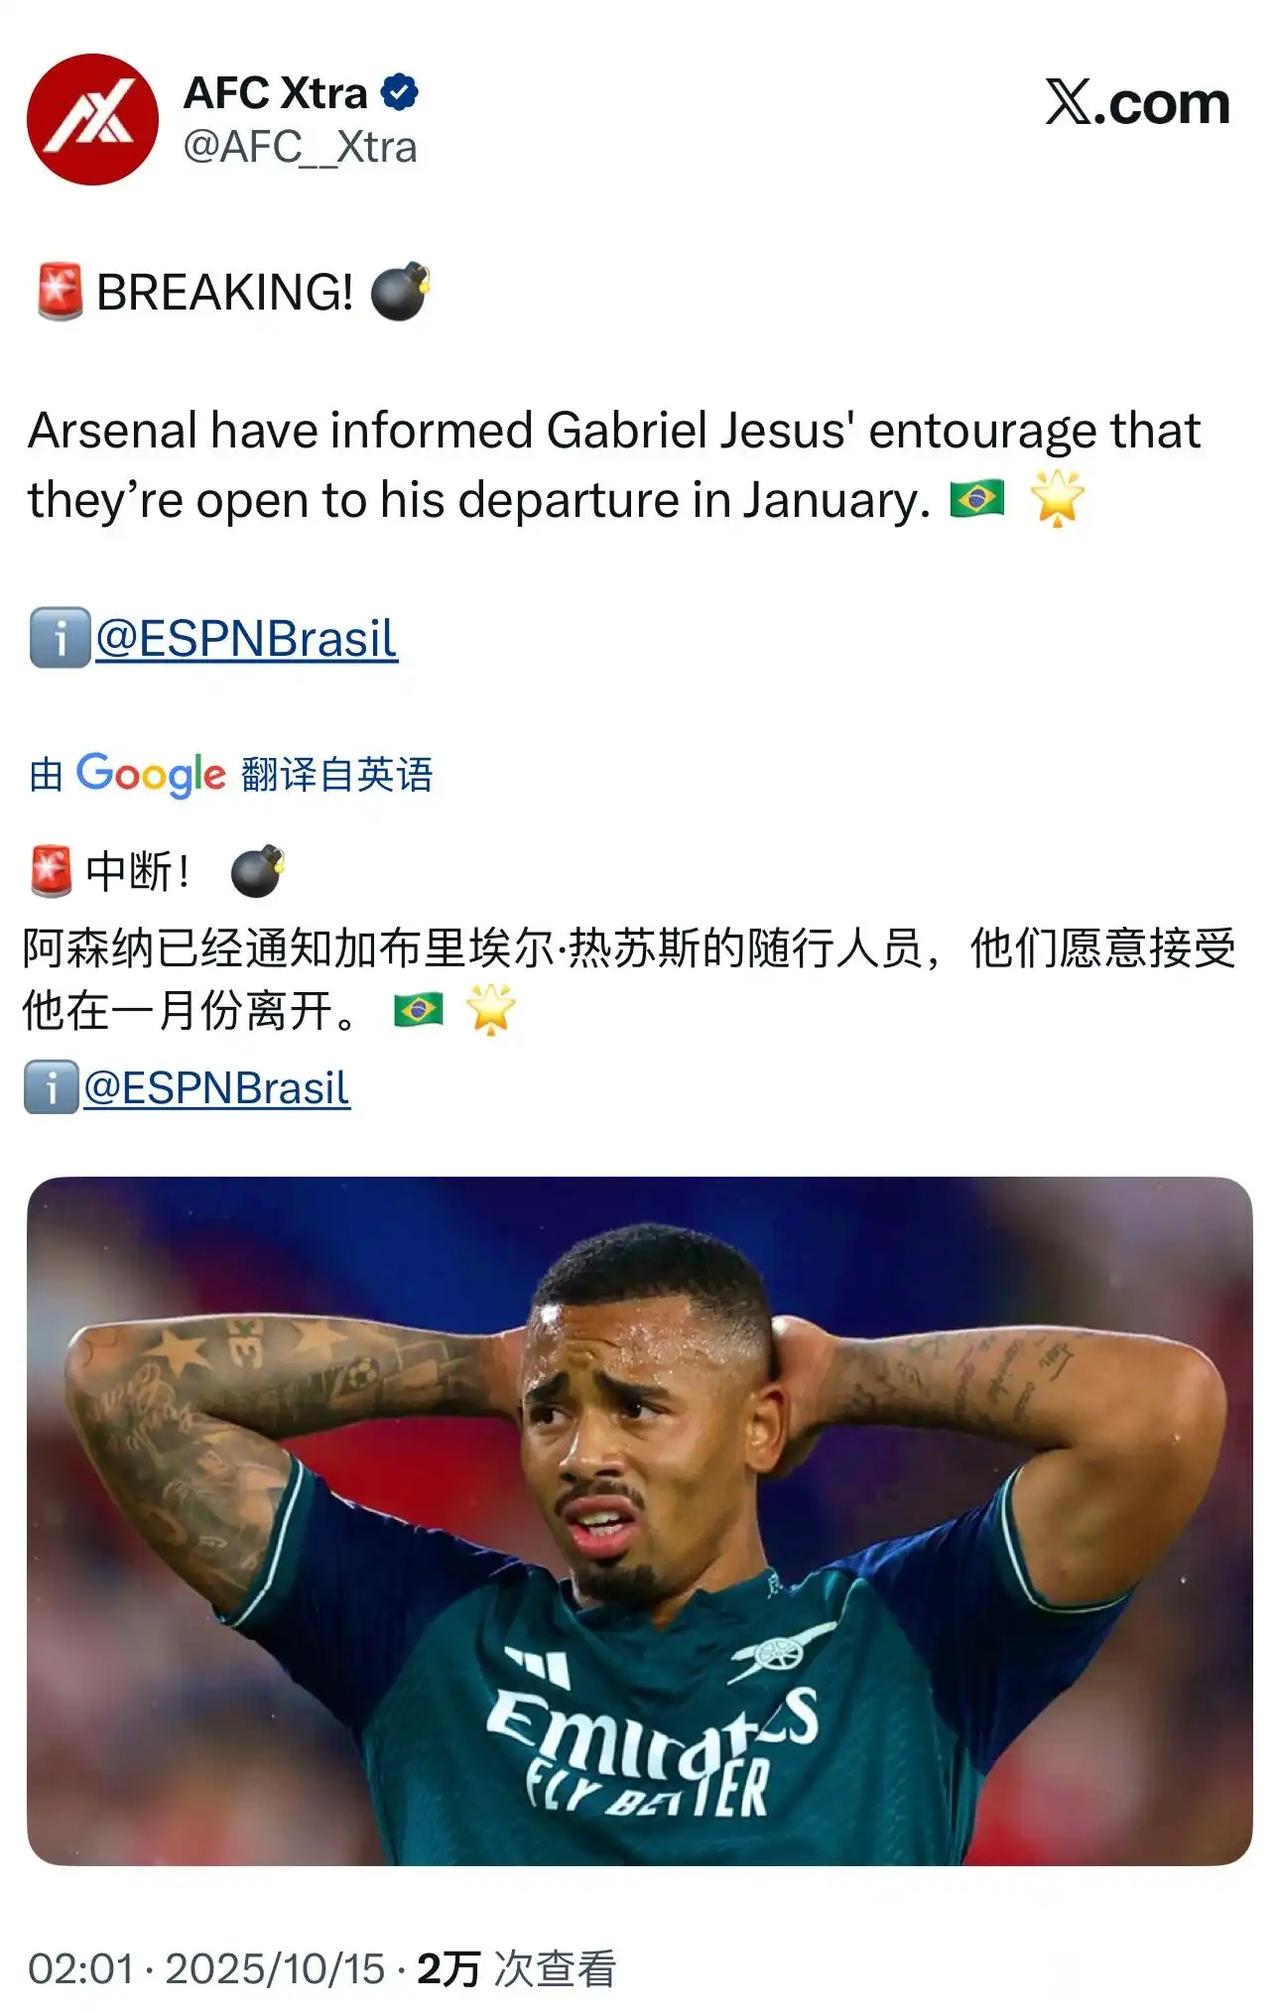Open the AFC Xtra display name
Viewport: 1280px width, 2012px height.
coord(275,93)
